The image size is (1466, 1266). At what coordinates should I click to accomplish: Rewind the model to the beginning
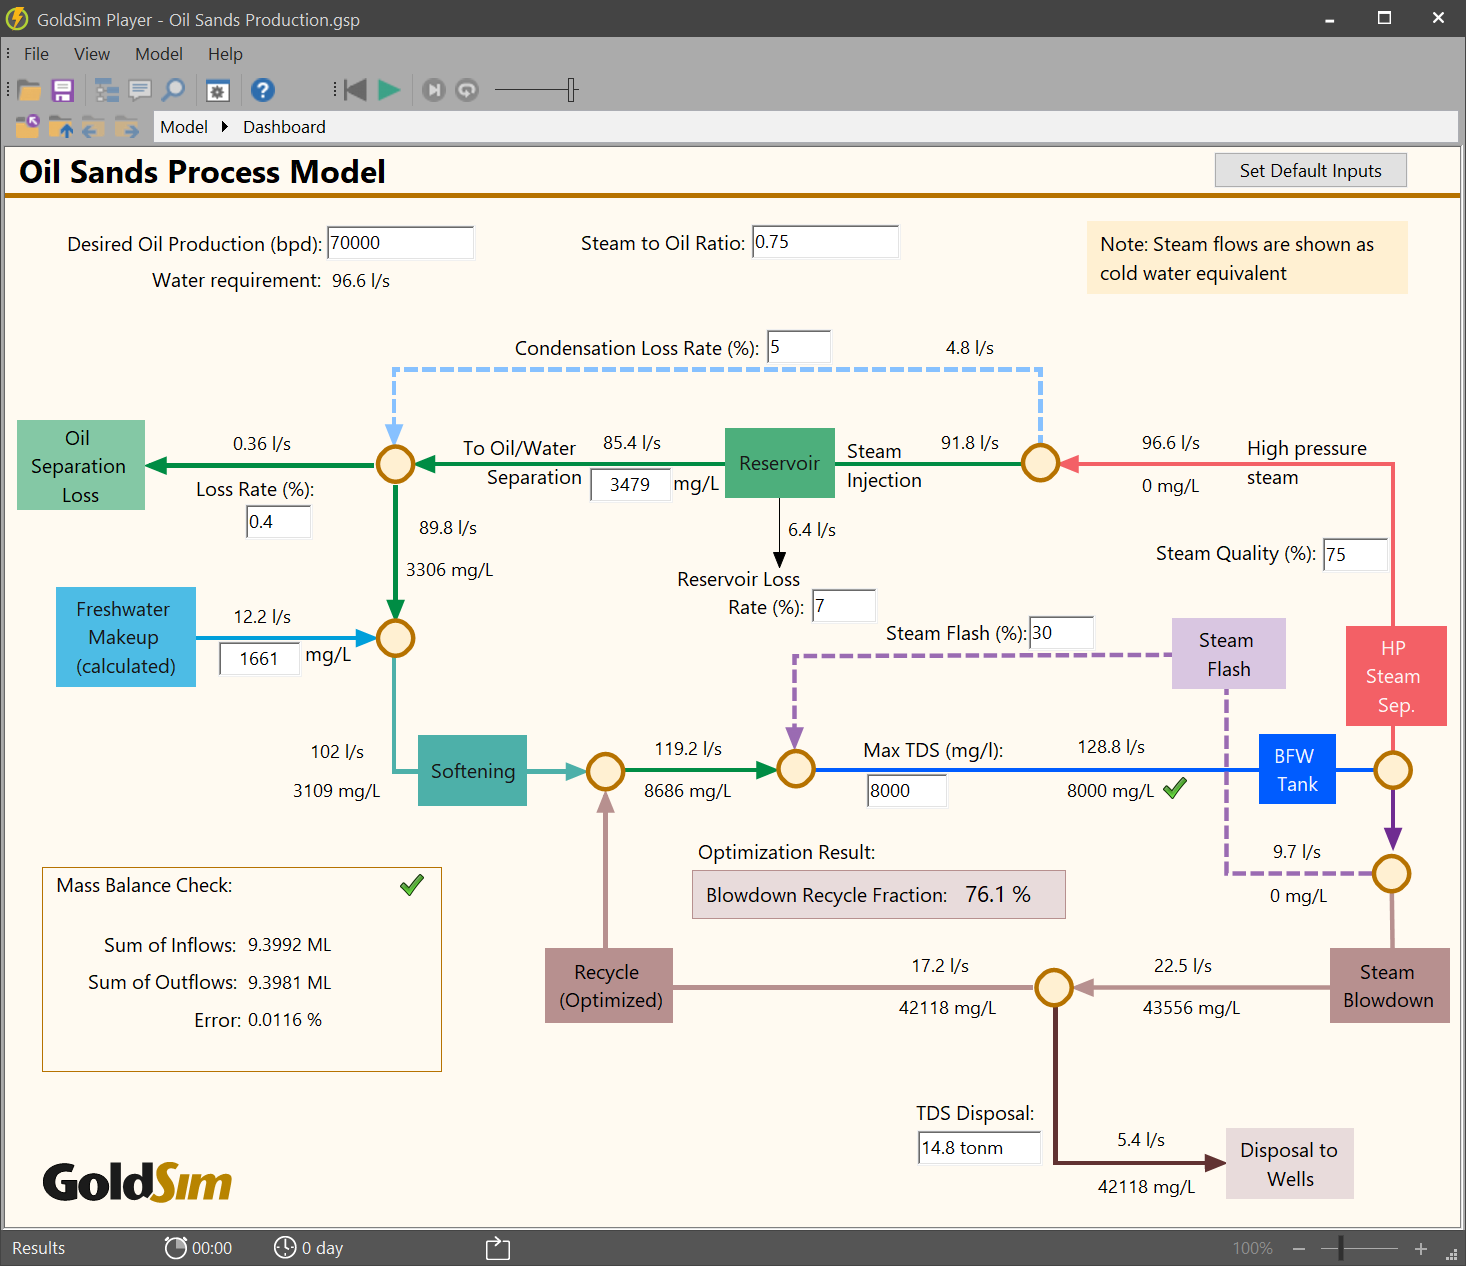[x=355, y=89]
